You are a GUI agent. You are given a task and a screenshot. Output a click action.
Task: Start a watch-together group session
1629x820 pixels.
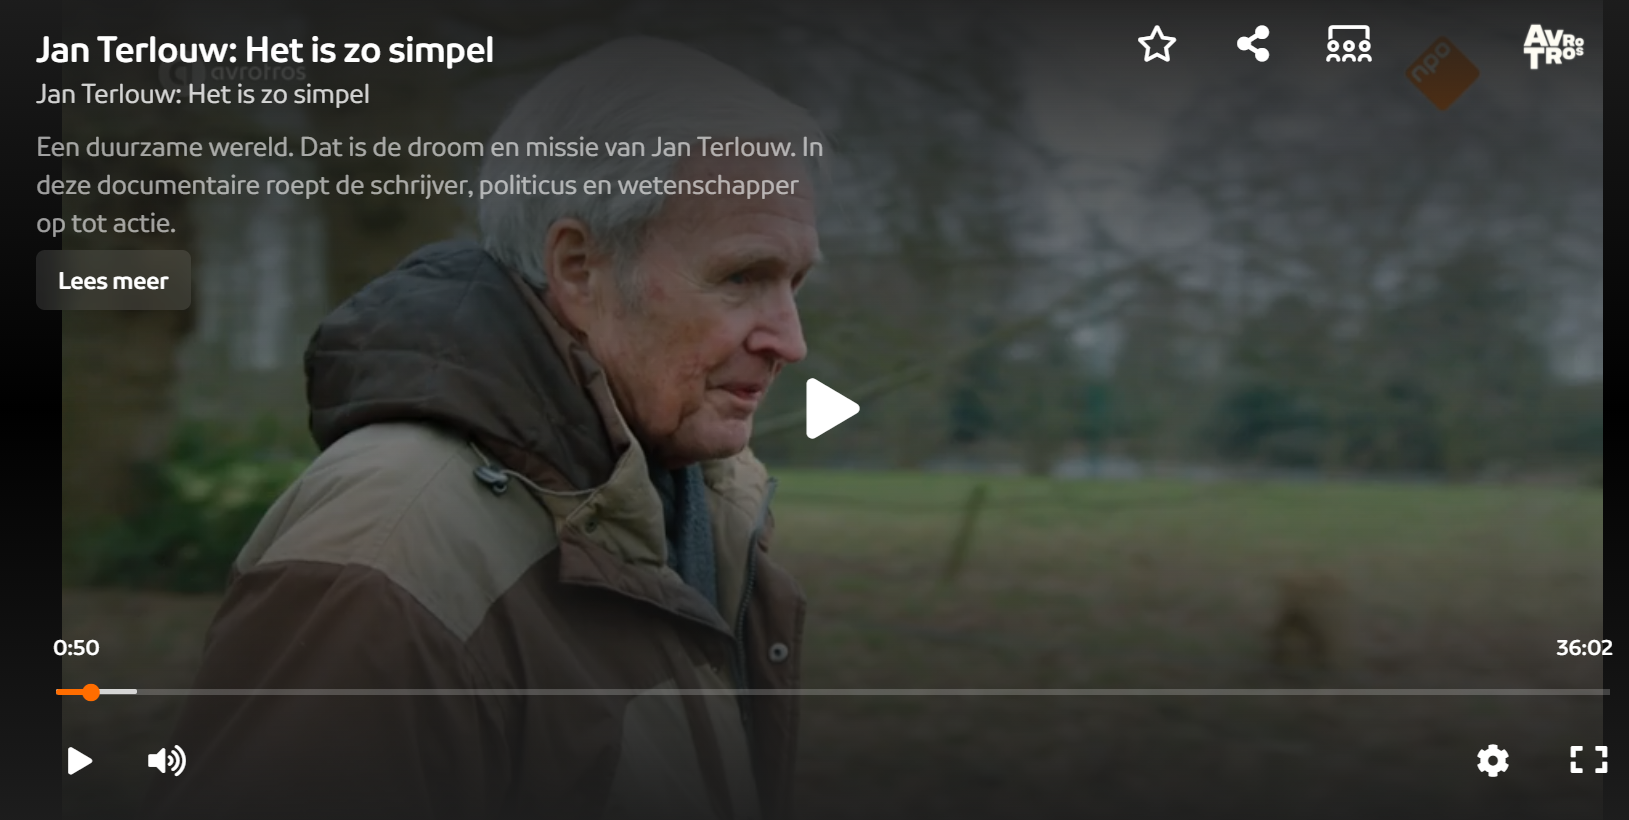[1349, 45]
